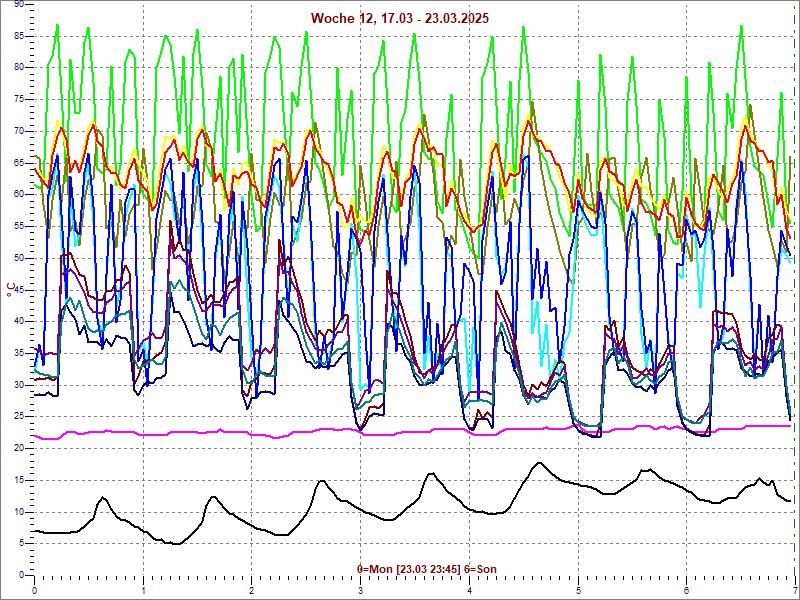Image resolution: width=800 pixels, height=600 pixels.
Task: Click the y-axis value 60
Action: pos(18,194)
